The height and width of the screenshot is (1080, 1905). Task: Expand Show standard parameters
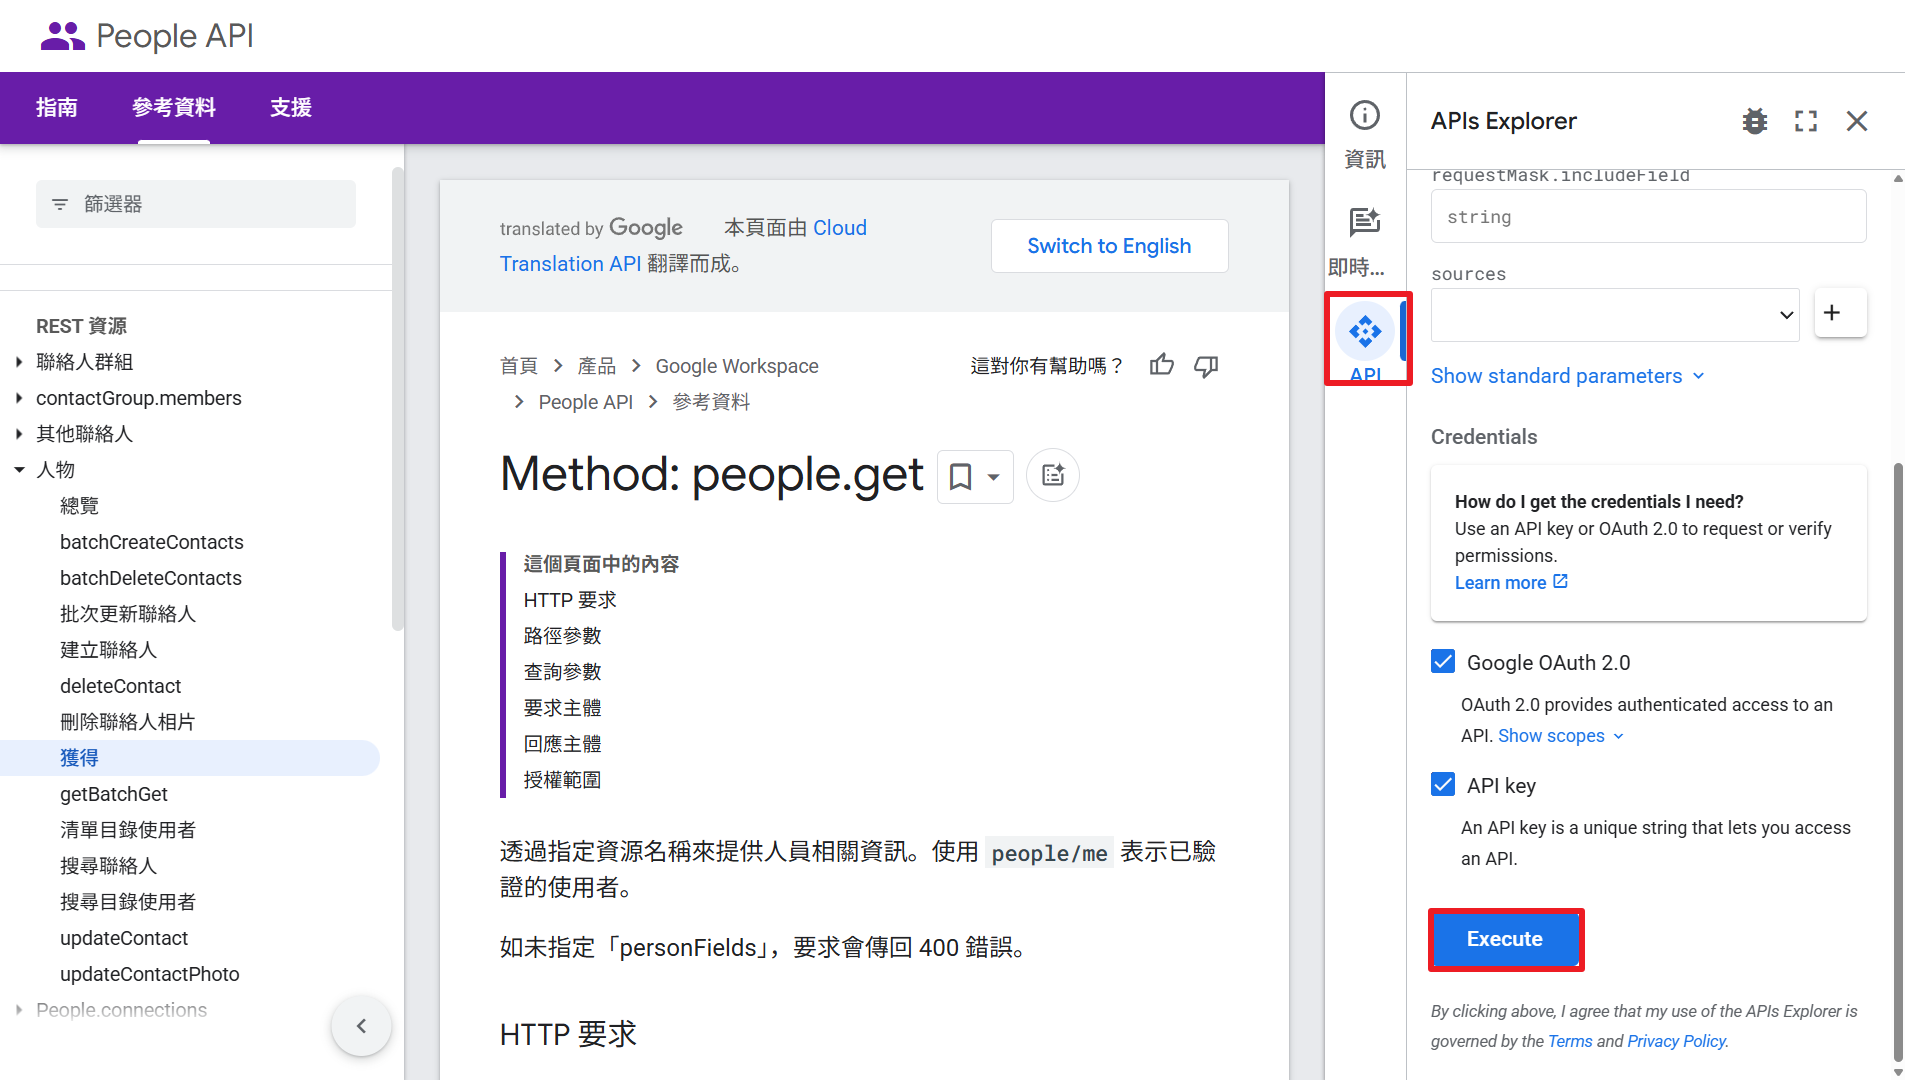[x=1568, y=376]
